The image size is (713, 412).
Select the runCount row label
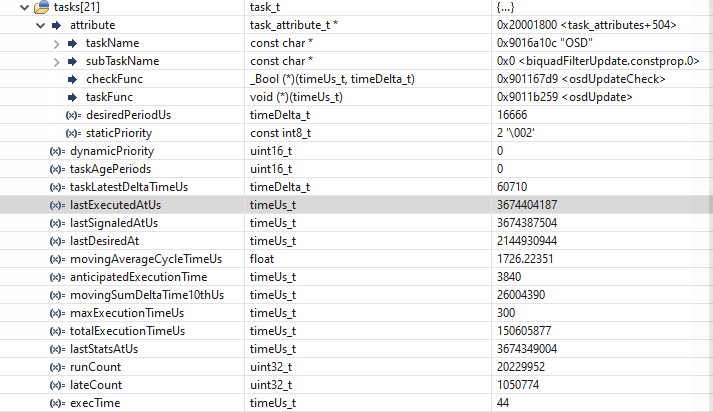[95, 367]
